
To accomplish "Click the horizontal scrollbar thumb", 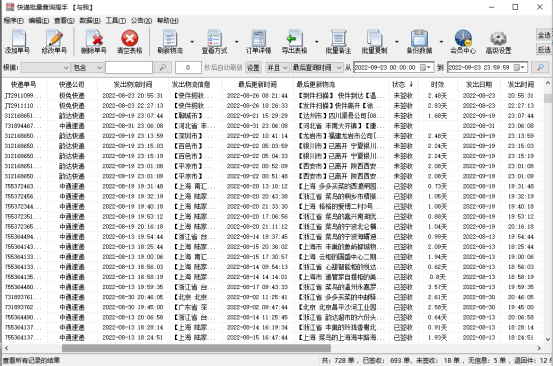I will (196, 348).
